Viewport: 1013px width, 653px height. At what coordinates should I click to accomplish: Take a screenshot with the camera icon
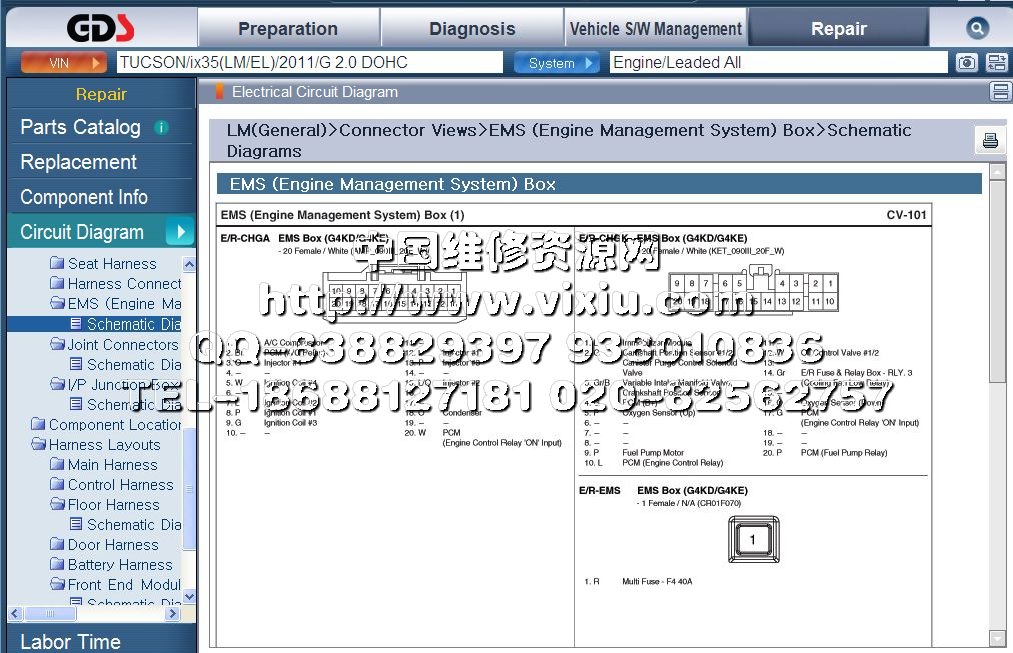(x=966, y=63)
